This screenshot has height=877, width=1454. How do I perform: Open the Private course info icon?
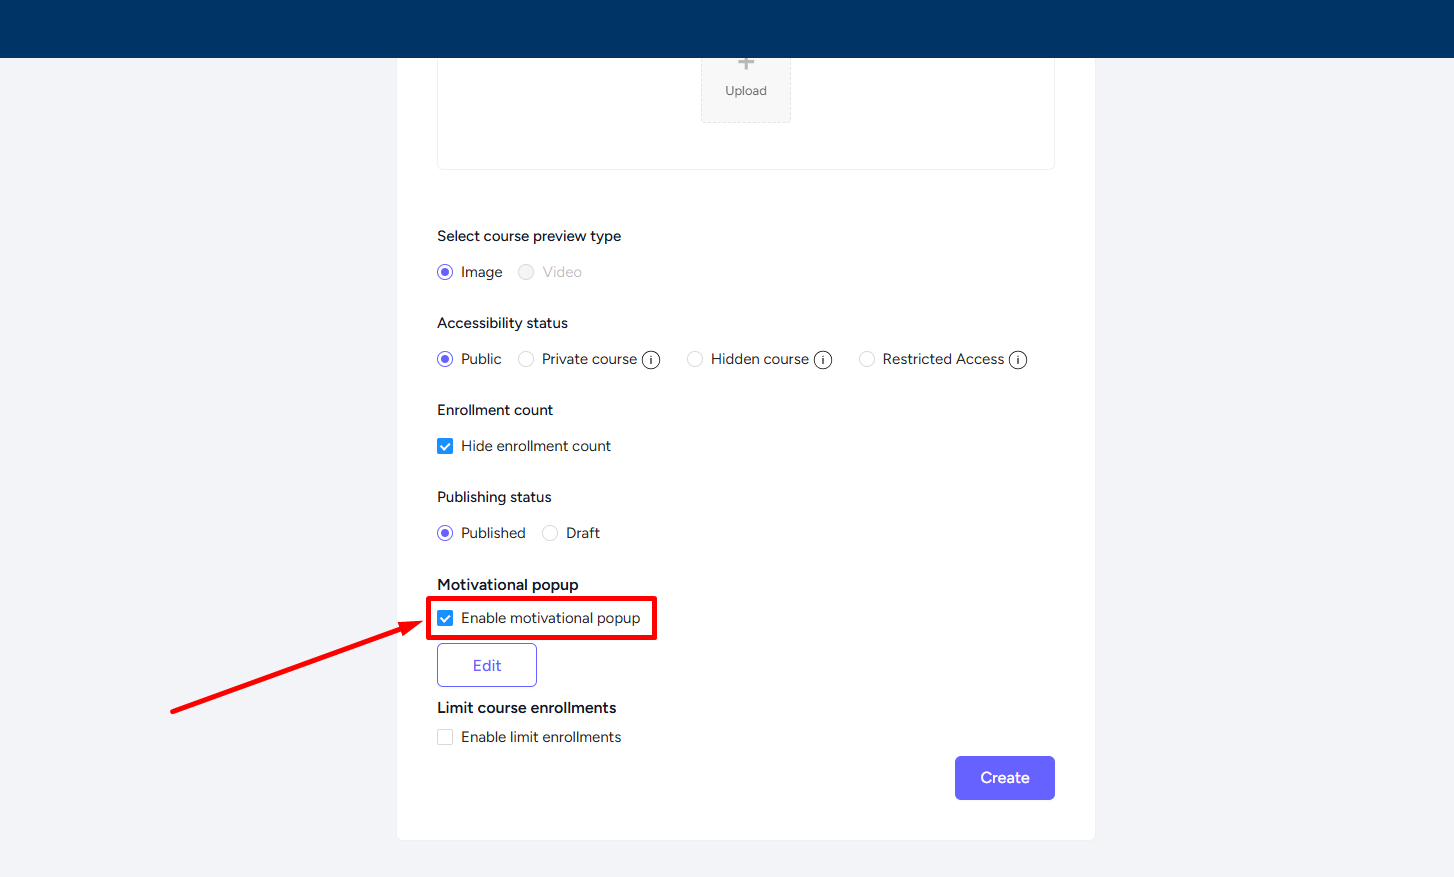[651, 360]
